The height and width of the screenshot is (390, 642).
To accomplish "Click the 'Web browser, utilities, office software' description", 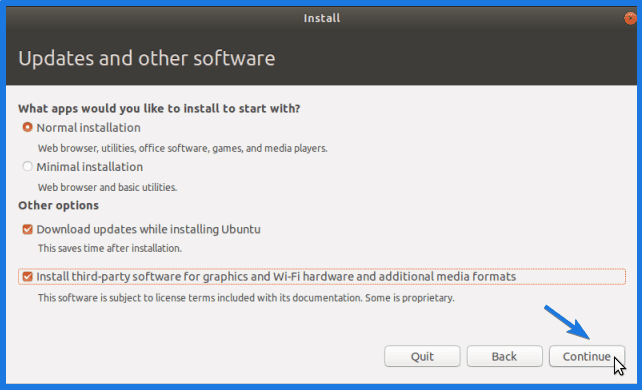I will pyautogui.click(x=183, y=148).
